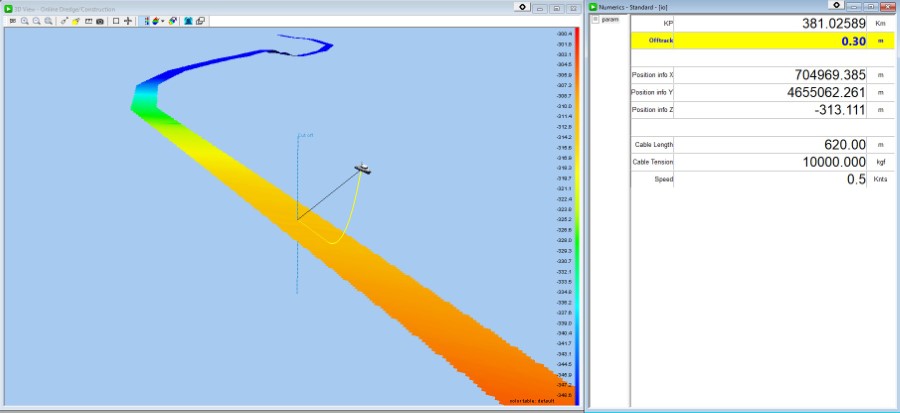Click the crosshair pan tool icon

click(128, 21)
